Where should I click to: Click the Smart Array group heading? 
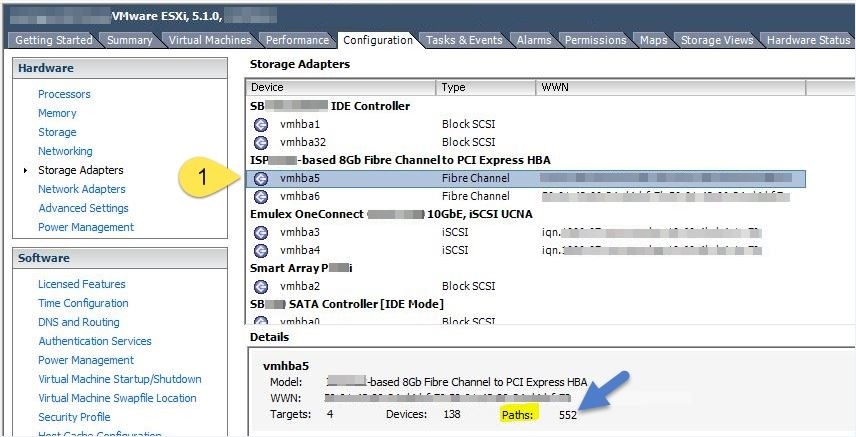pos(301,268)
